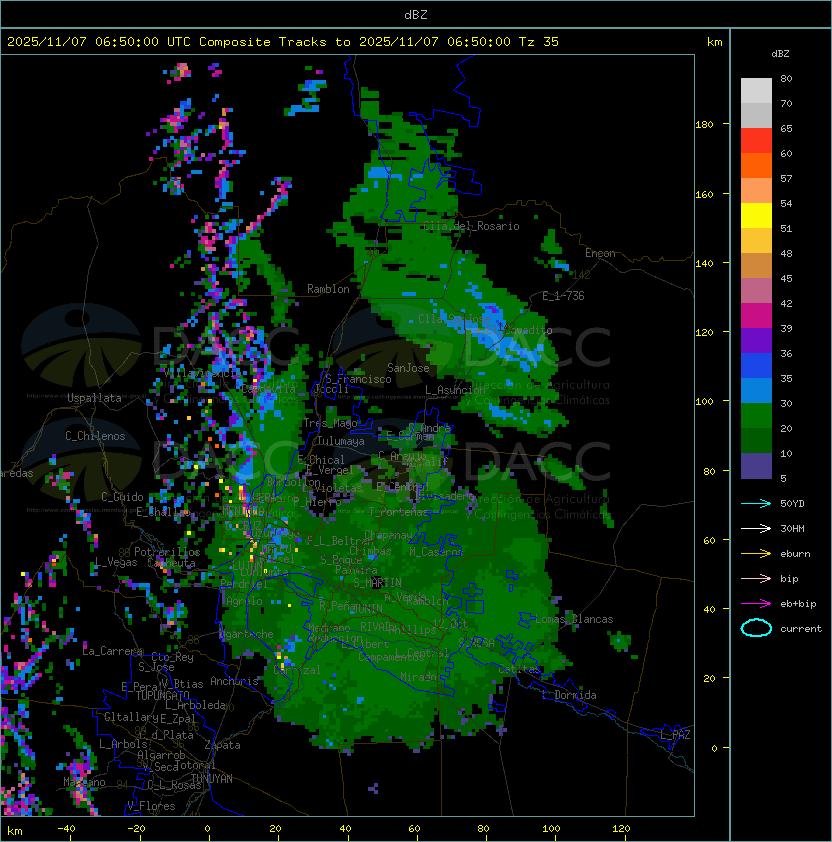Screen dimensions: 832x842
Task: Pick the light gray 80 dBZ swatch
Action: tap(756, 91)
